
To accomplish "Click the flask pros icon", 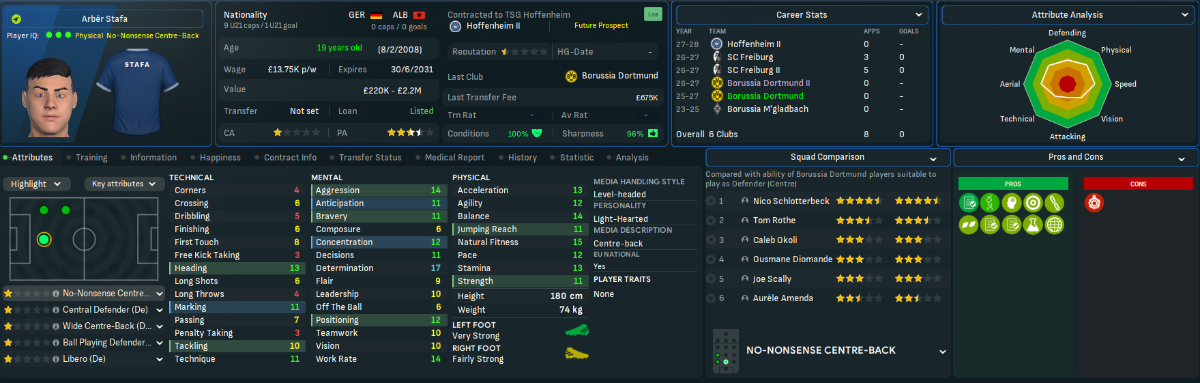I will 1032,225.
